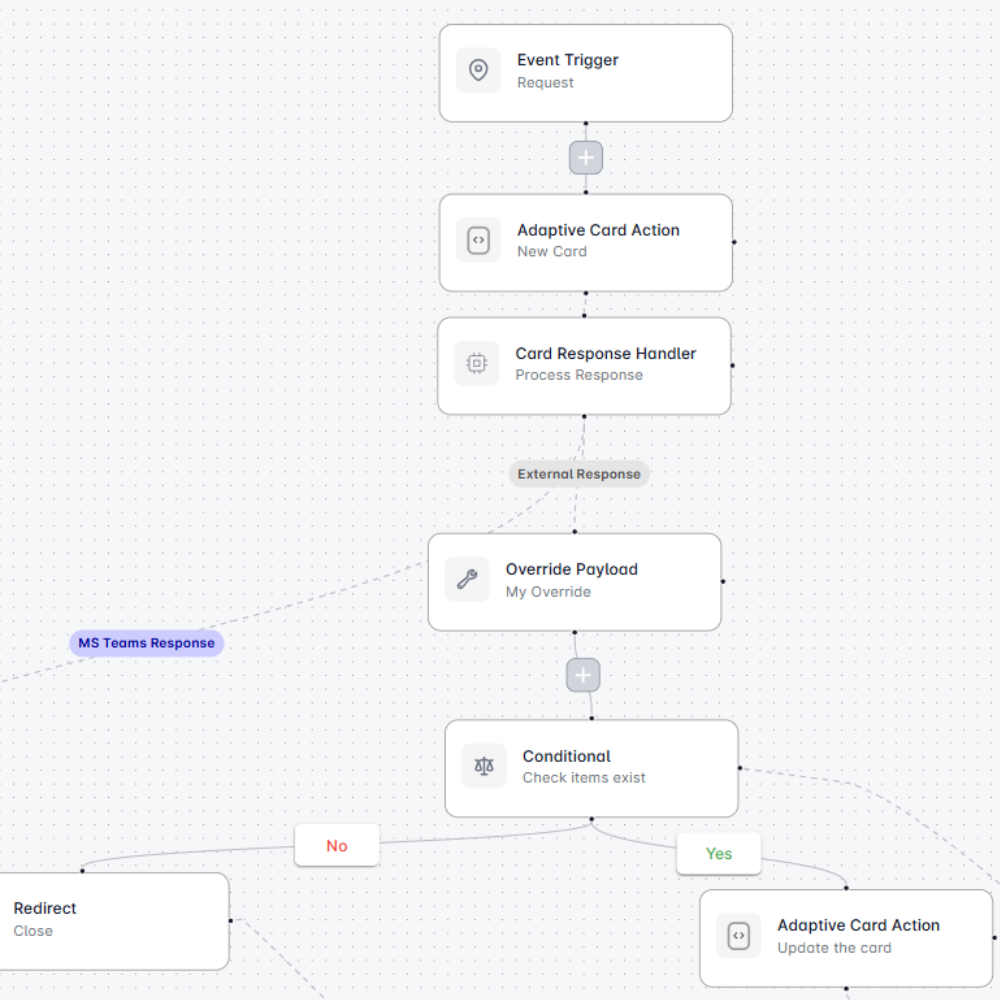Click the Conditional balance scale icon

[x=484, y=765]
